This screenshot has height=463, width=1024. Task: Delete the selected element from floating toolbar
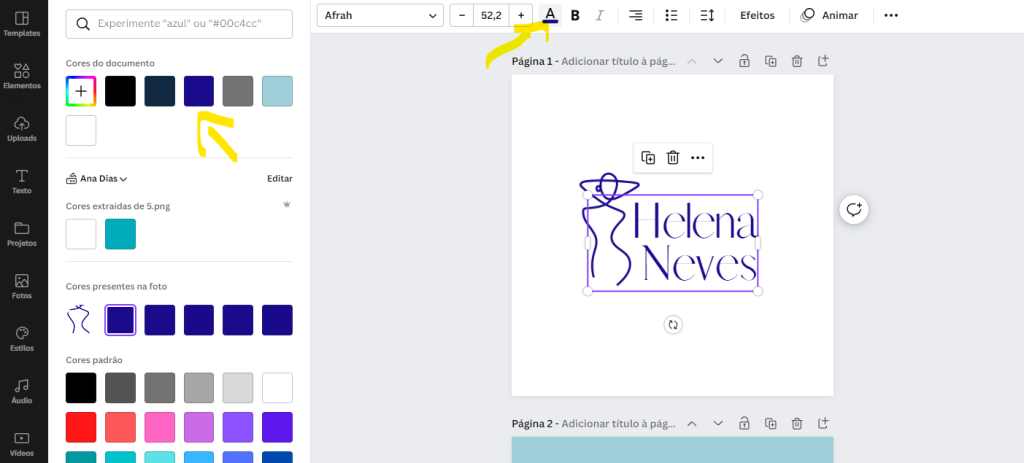point(673,158)
